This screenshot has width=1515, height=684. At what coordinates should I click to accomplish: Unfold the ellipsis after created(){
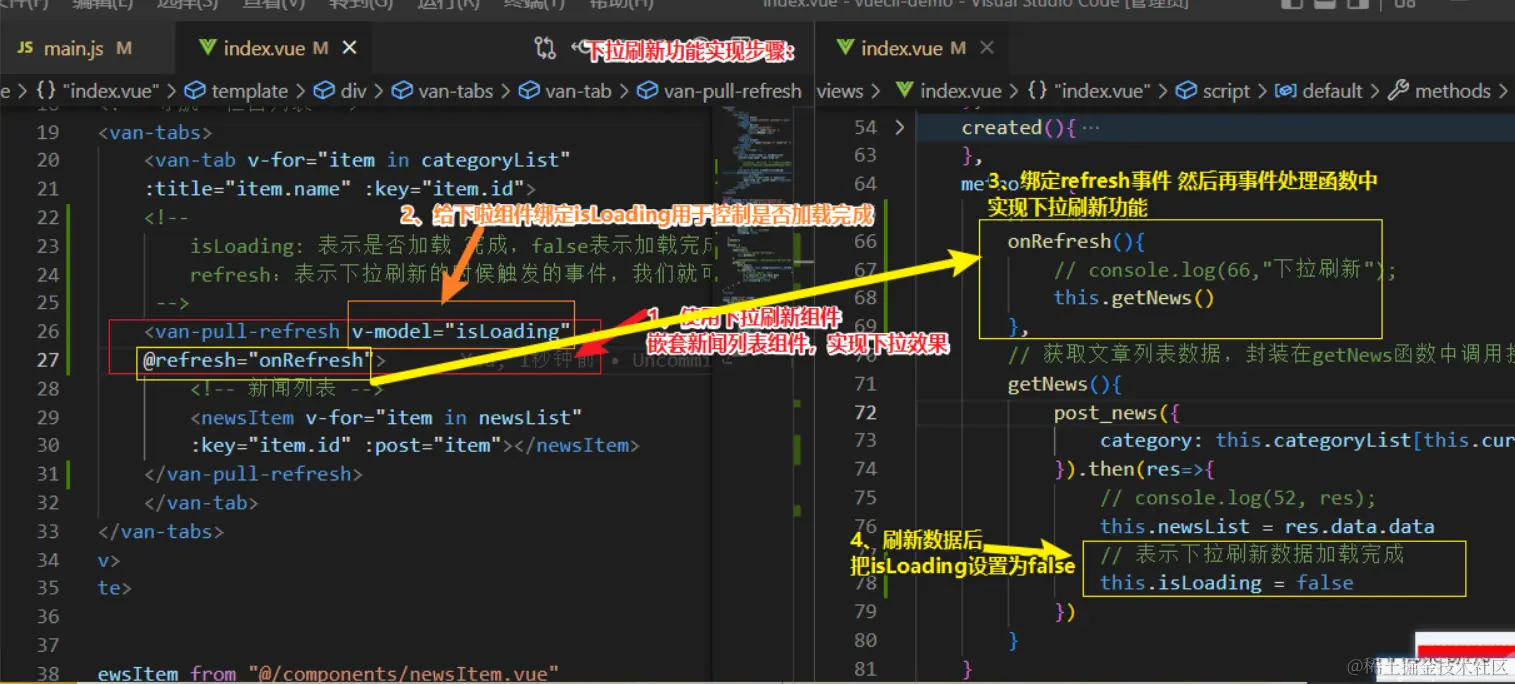(1090, 128)
